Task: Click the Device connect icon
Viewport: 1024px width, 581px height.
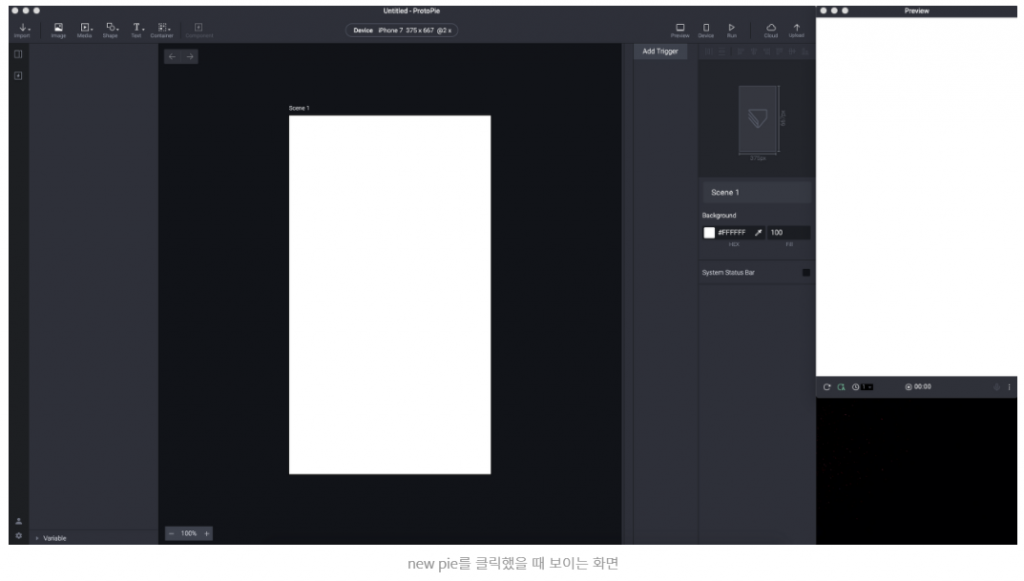Action: [706, 30]
